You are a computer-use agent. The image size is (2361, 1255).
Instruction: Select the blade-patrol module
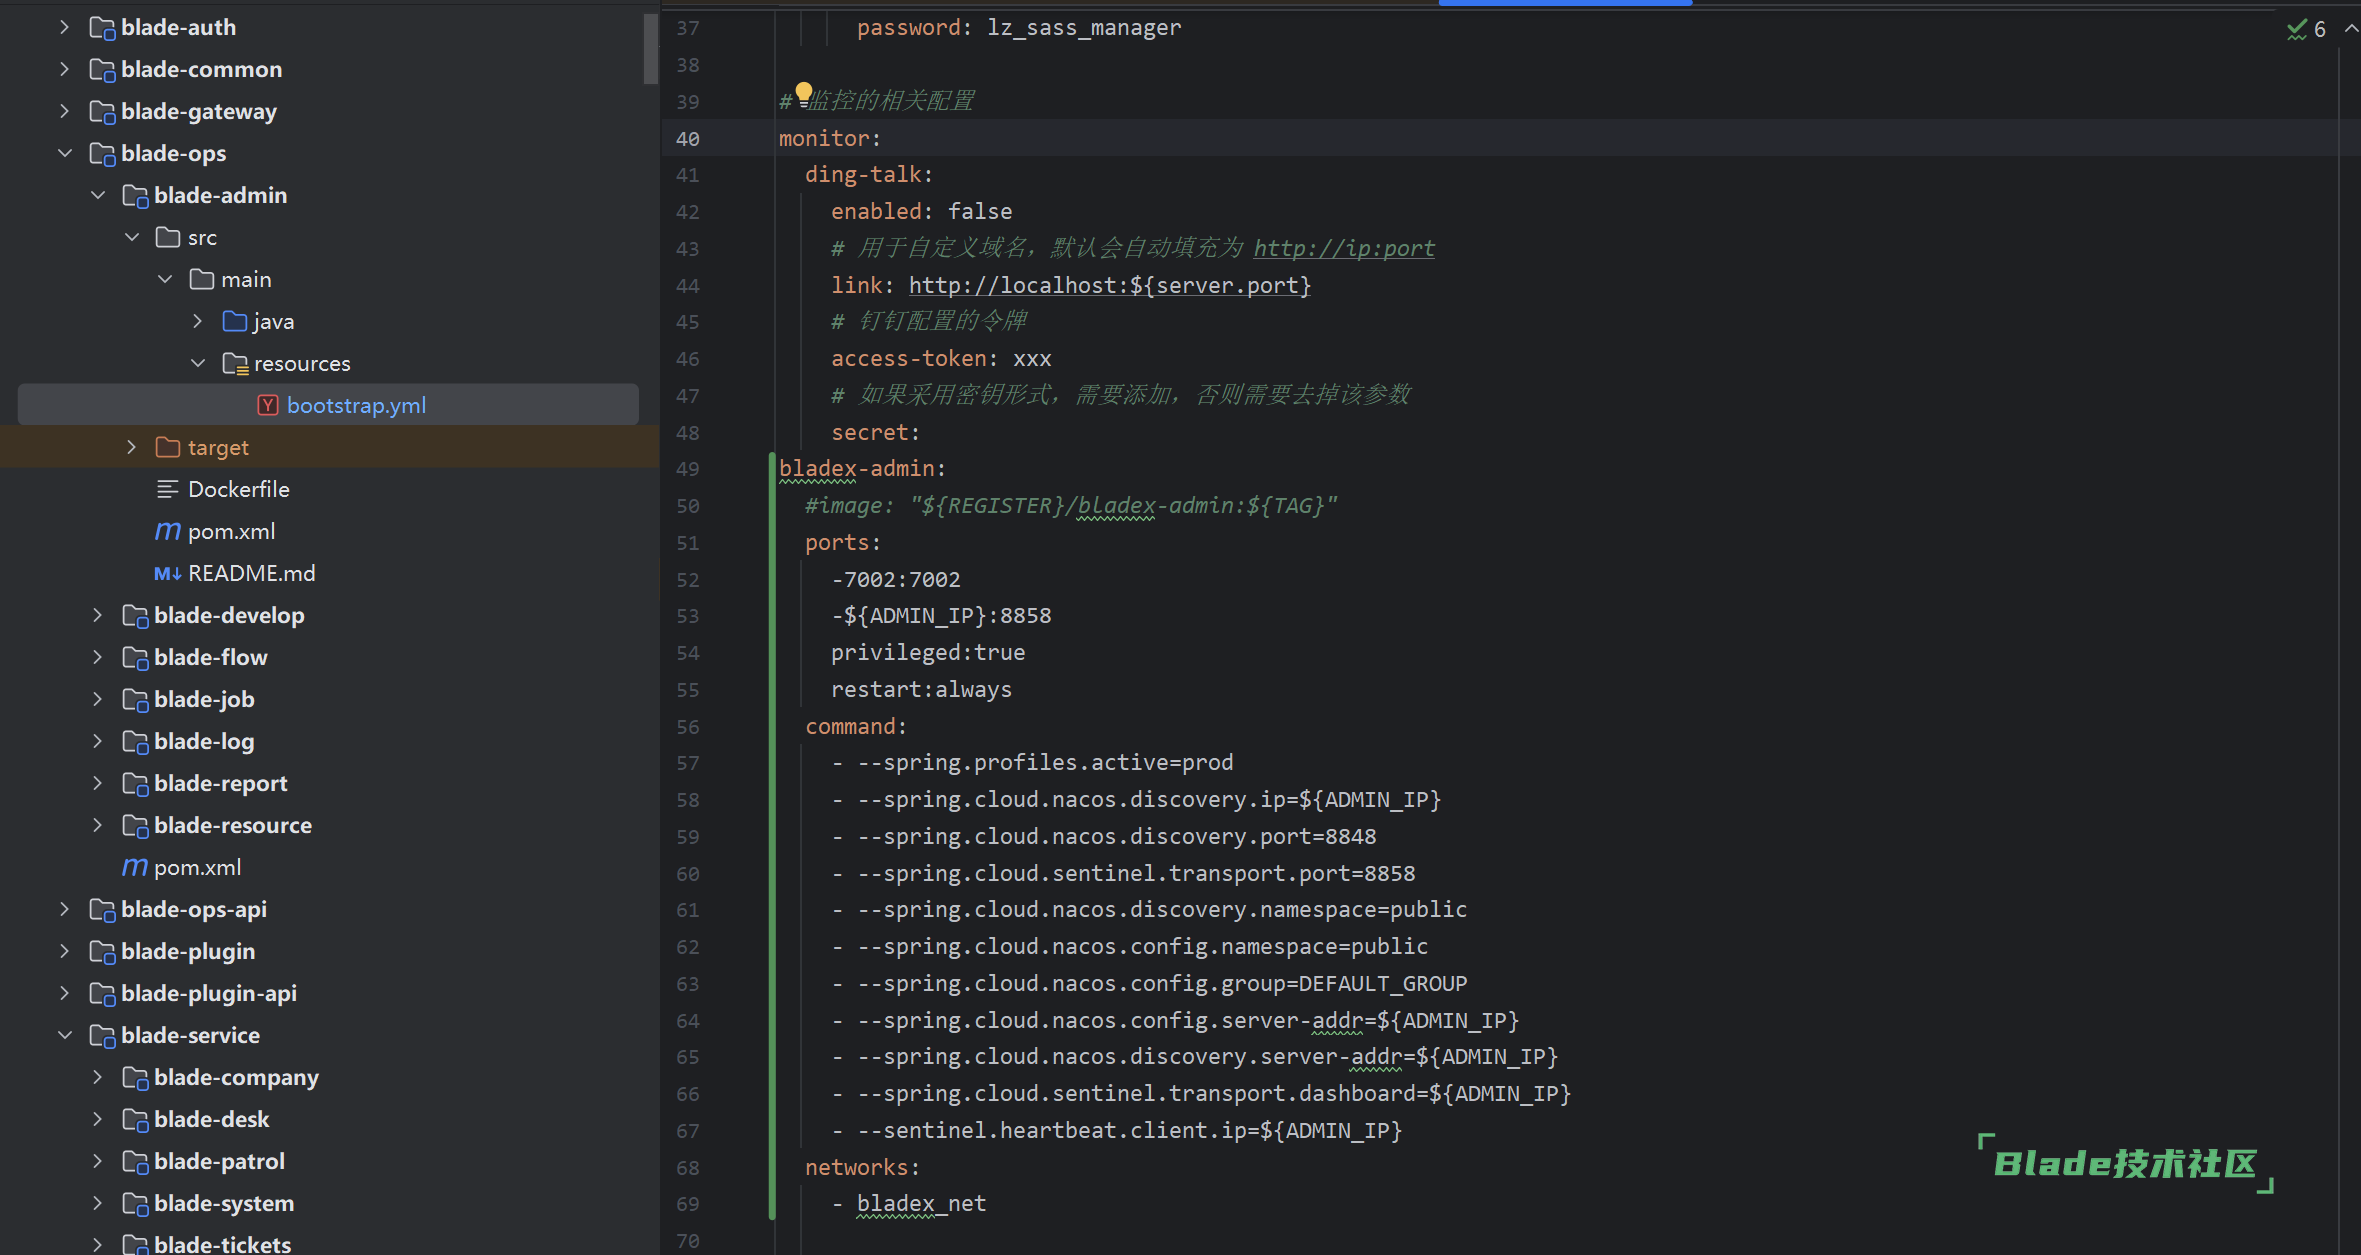(219, 1162)
